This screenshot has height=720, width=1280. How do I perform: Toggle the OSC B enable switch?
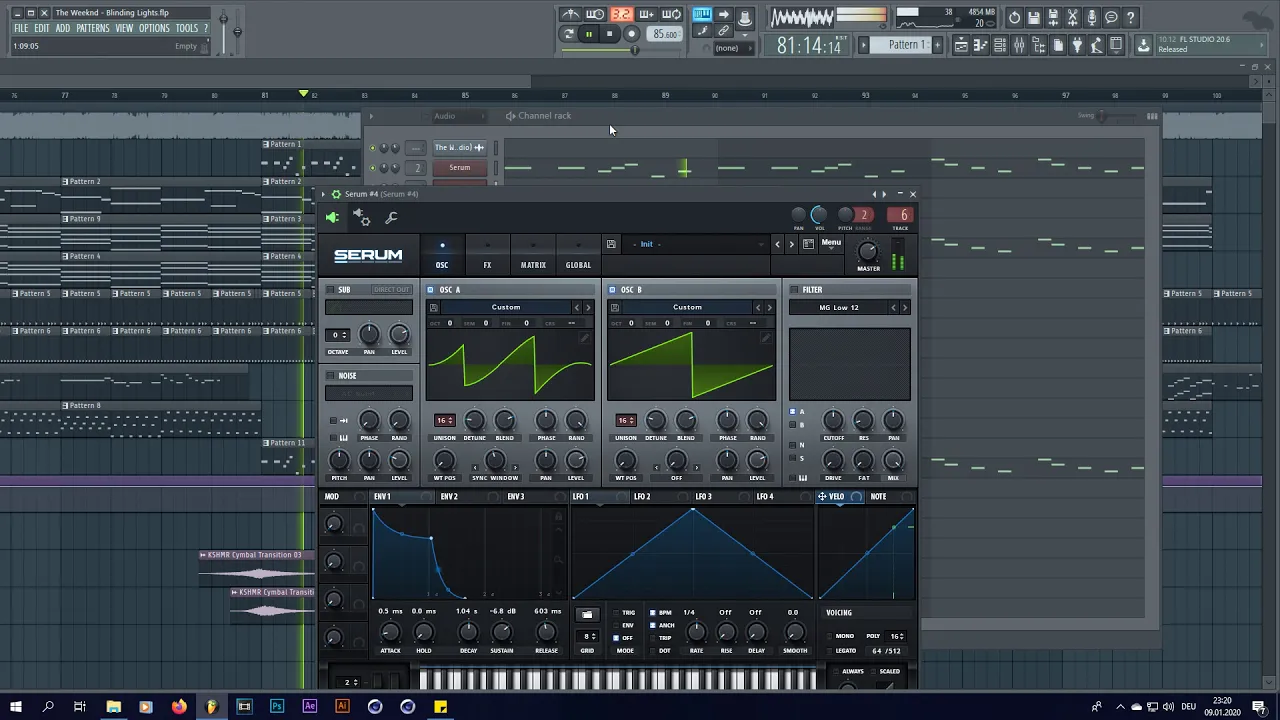[612, 290]
